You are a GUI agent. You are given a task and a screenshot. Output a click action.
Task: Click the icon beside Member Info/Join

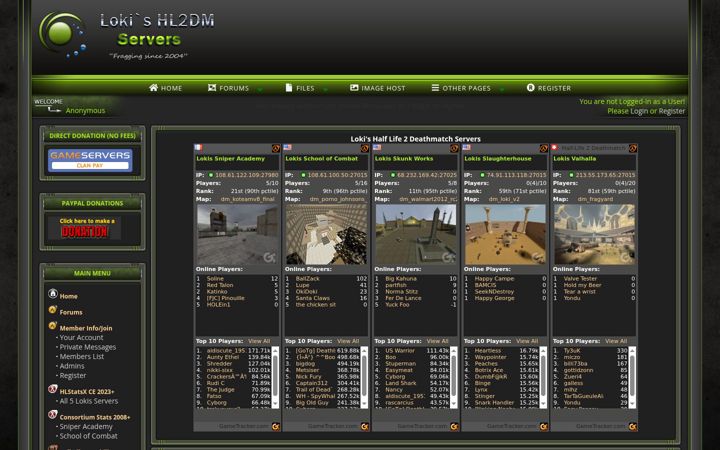[53, 326]
